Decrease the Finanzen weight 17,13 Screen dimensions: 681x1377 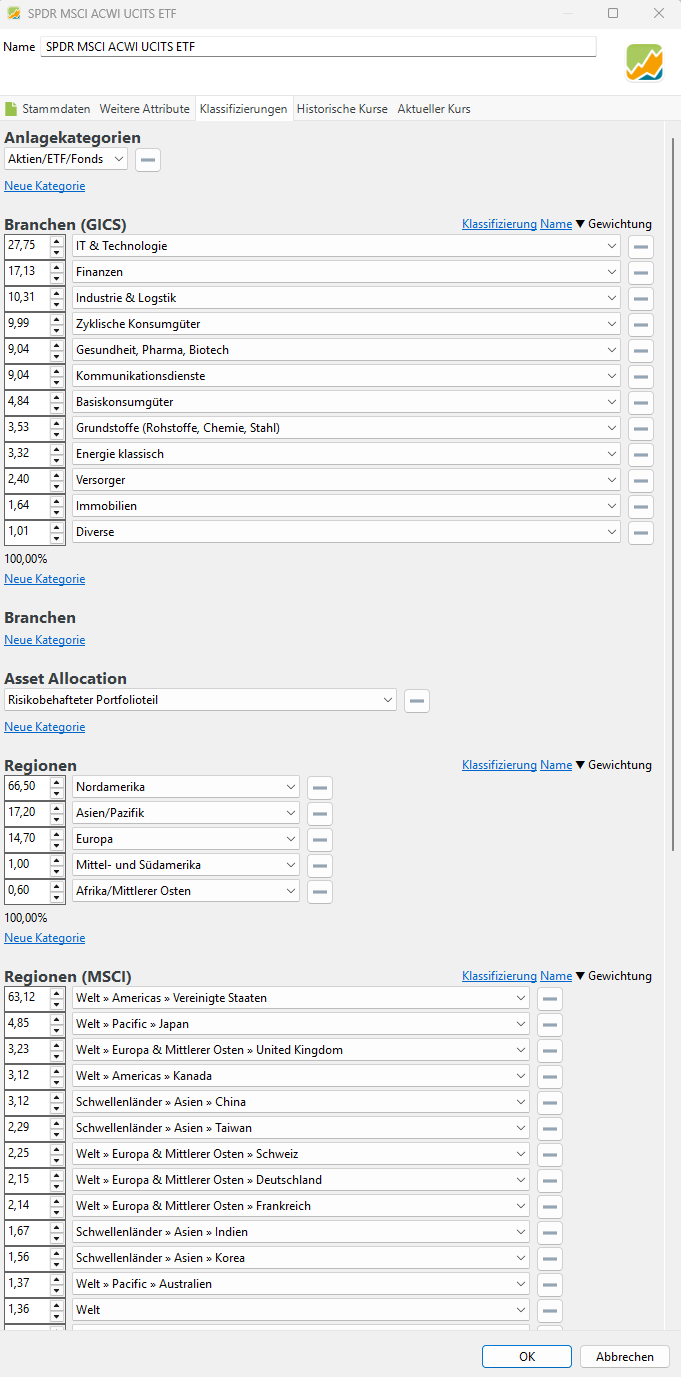click(x=57, y=278)
